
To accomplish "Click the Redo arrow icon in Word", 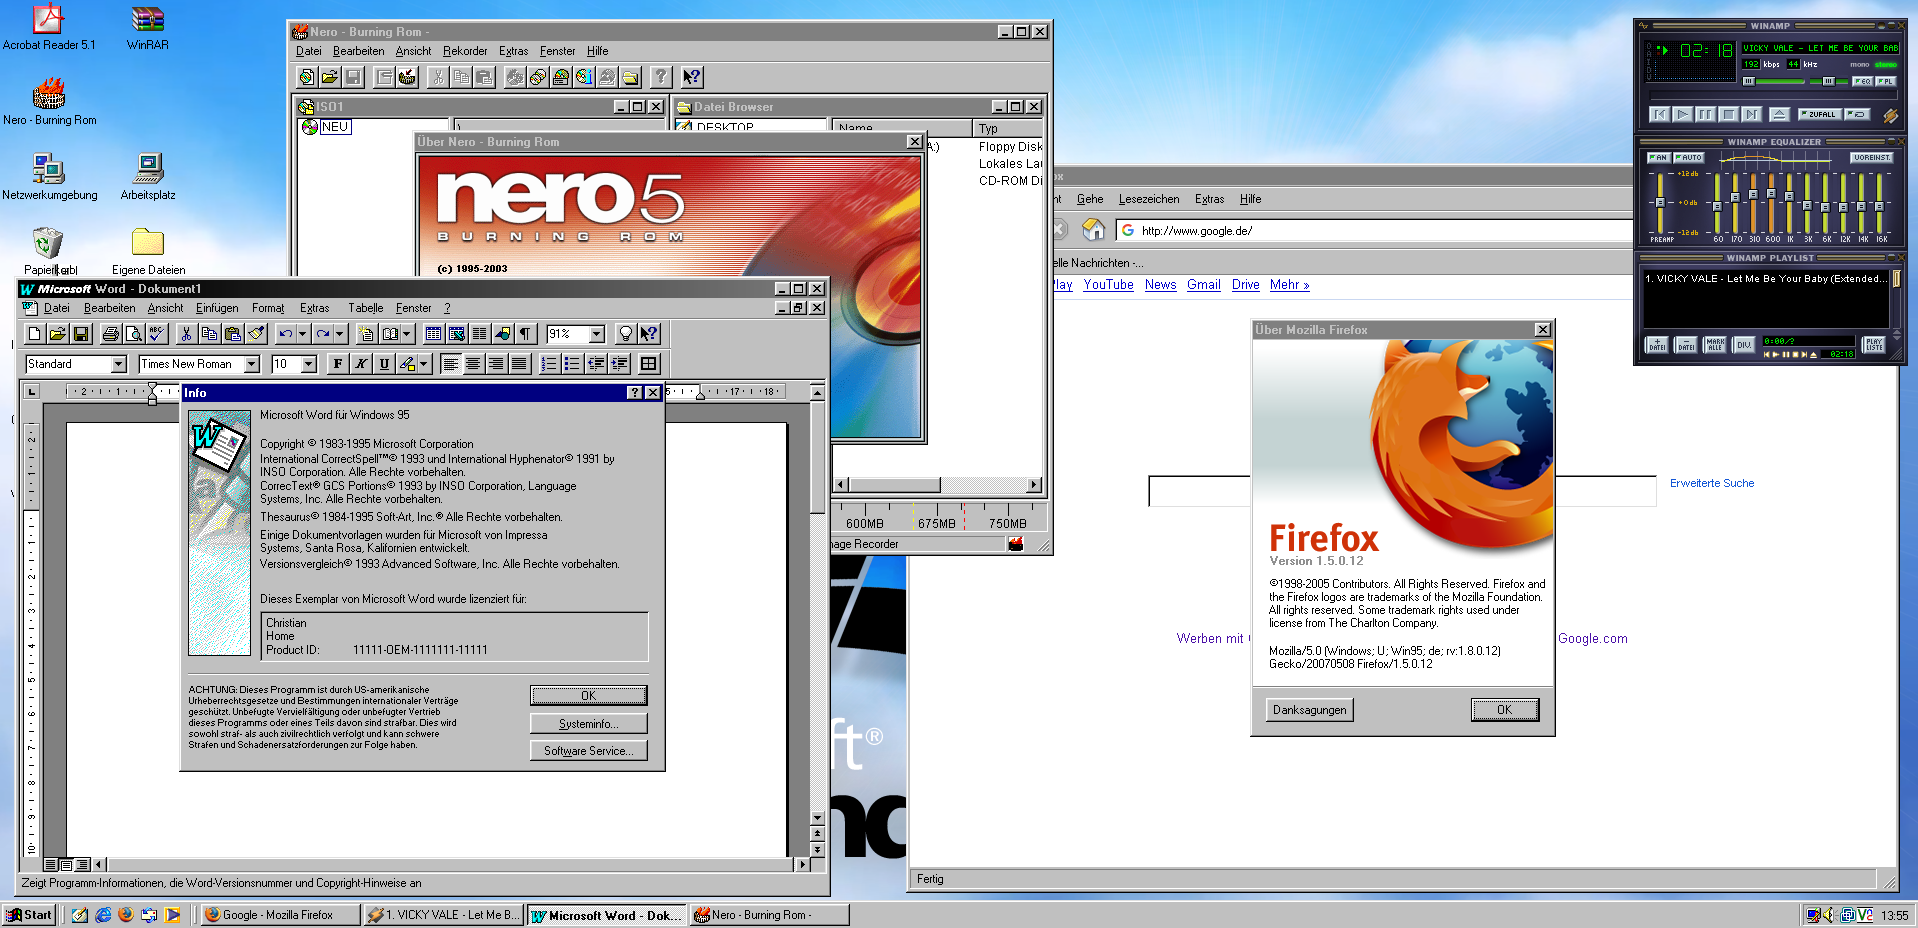I will point(323,334).
